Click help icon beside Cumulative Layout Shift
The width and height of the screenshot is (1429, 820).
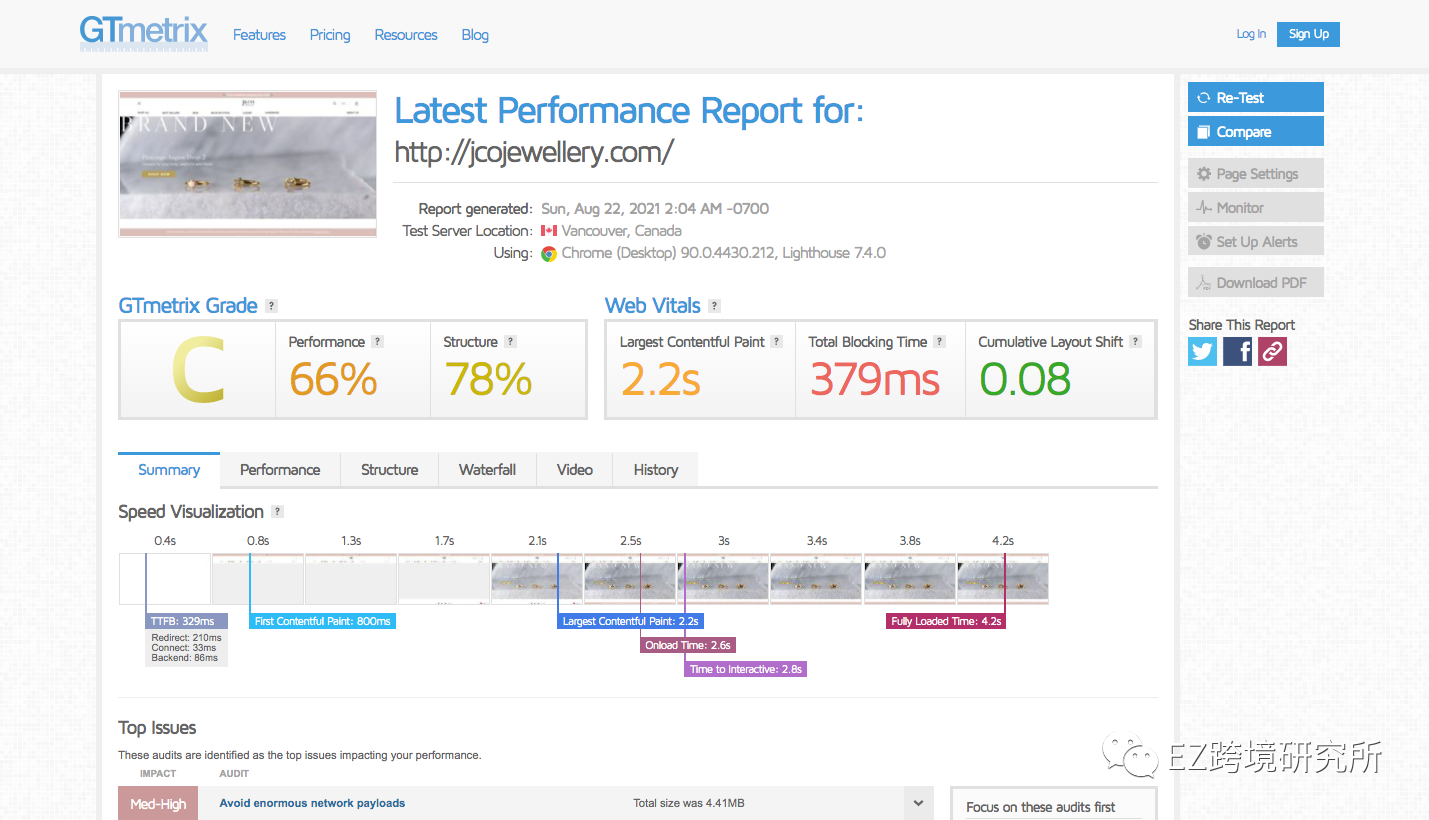tap(1135, 341)
